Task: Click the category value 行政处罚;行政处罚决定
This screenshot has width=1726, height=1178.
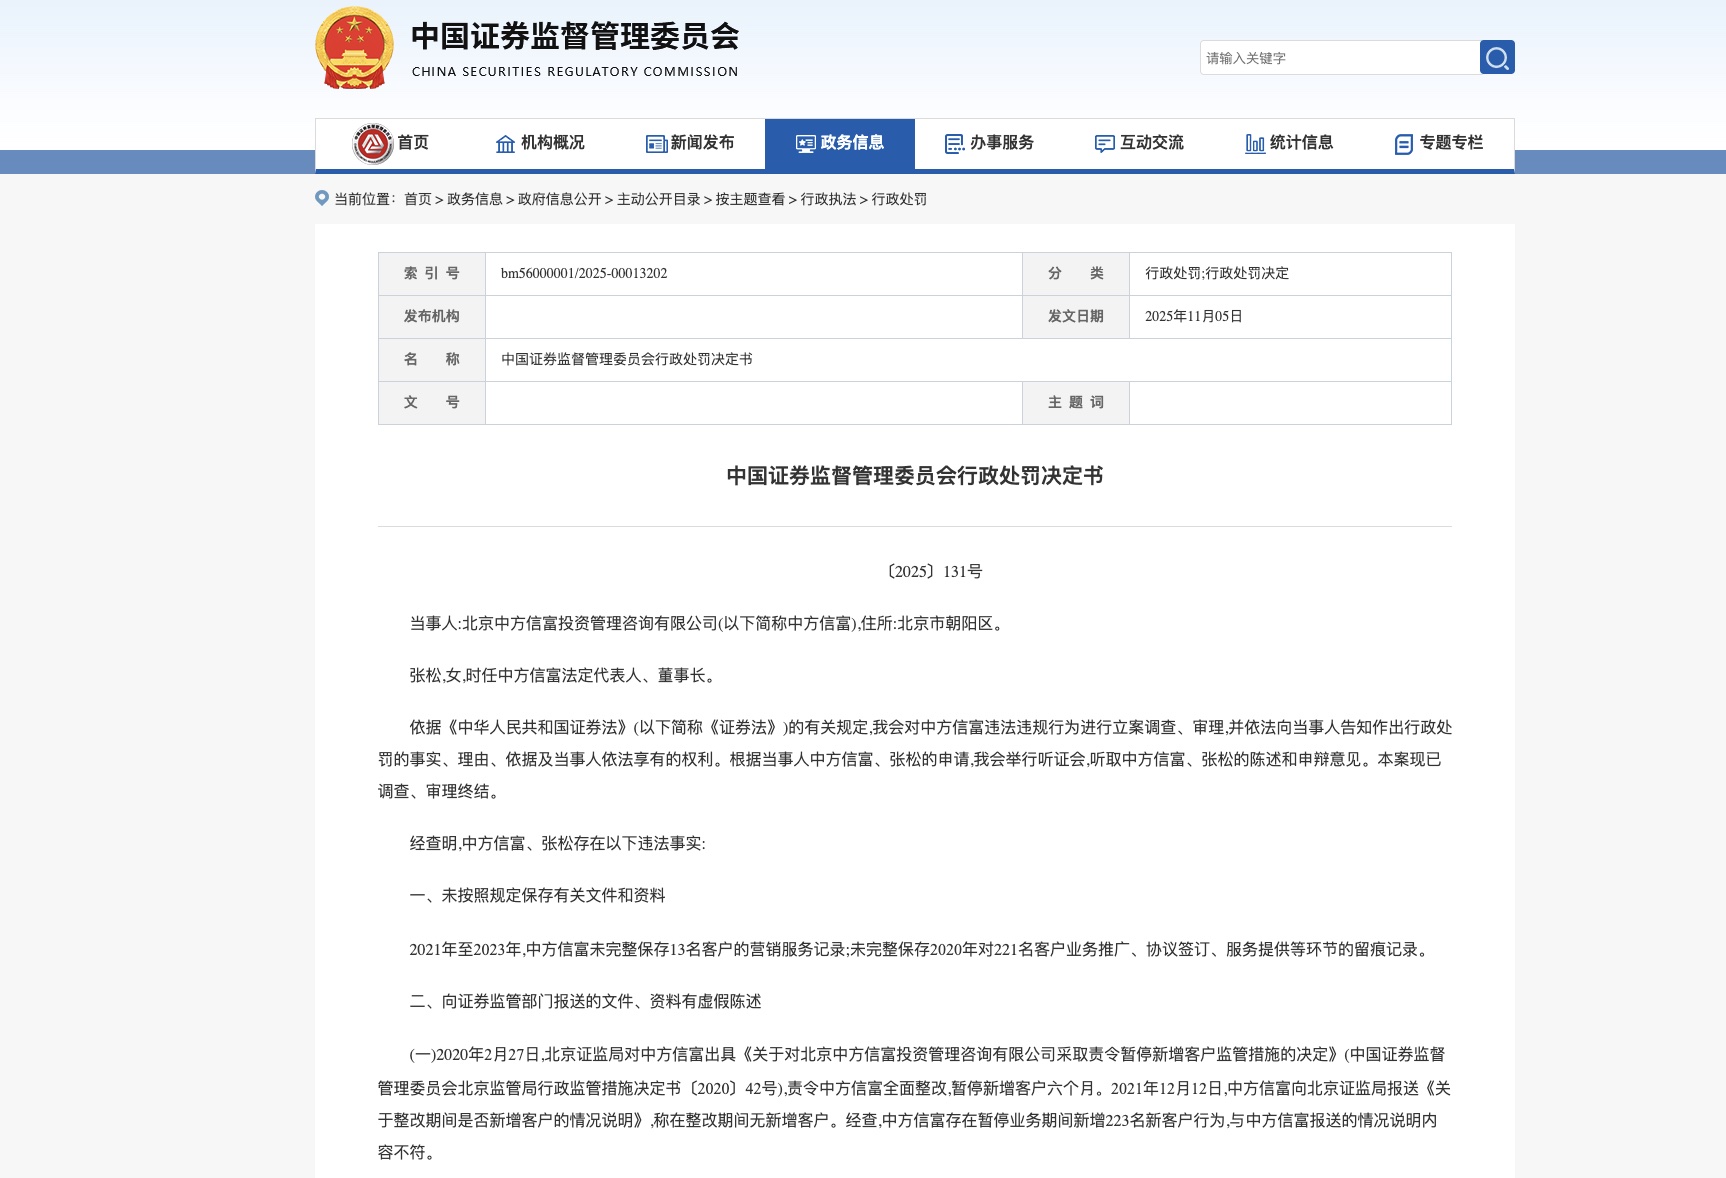Action: (1217, 273)
